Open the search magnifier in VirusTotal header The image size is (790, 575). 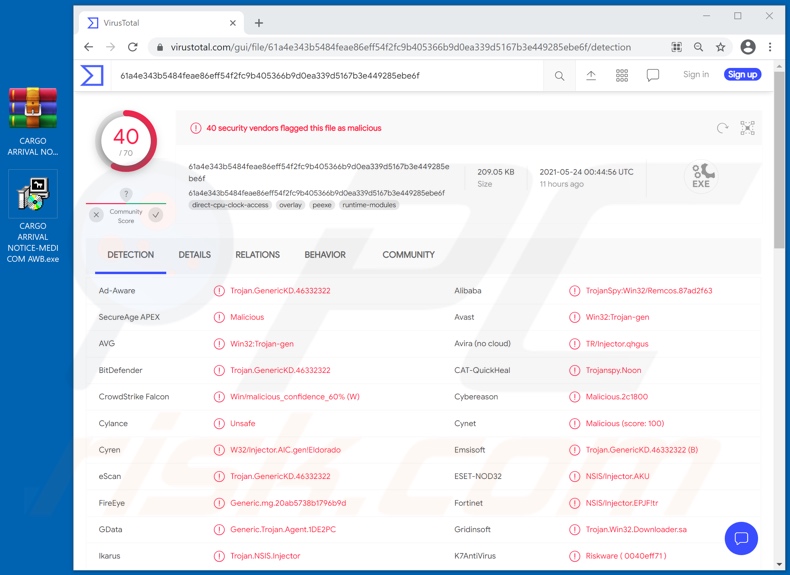[559, 76]
